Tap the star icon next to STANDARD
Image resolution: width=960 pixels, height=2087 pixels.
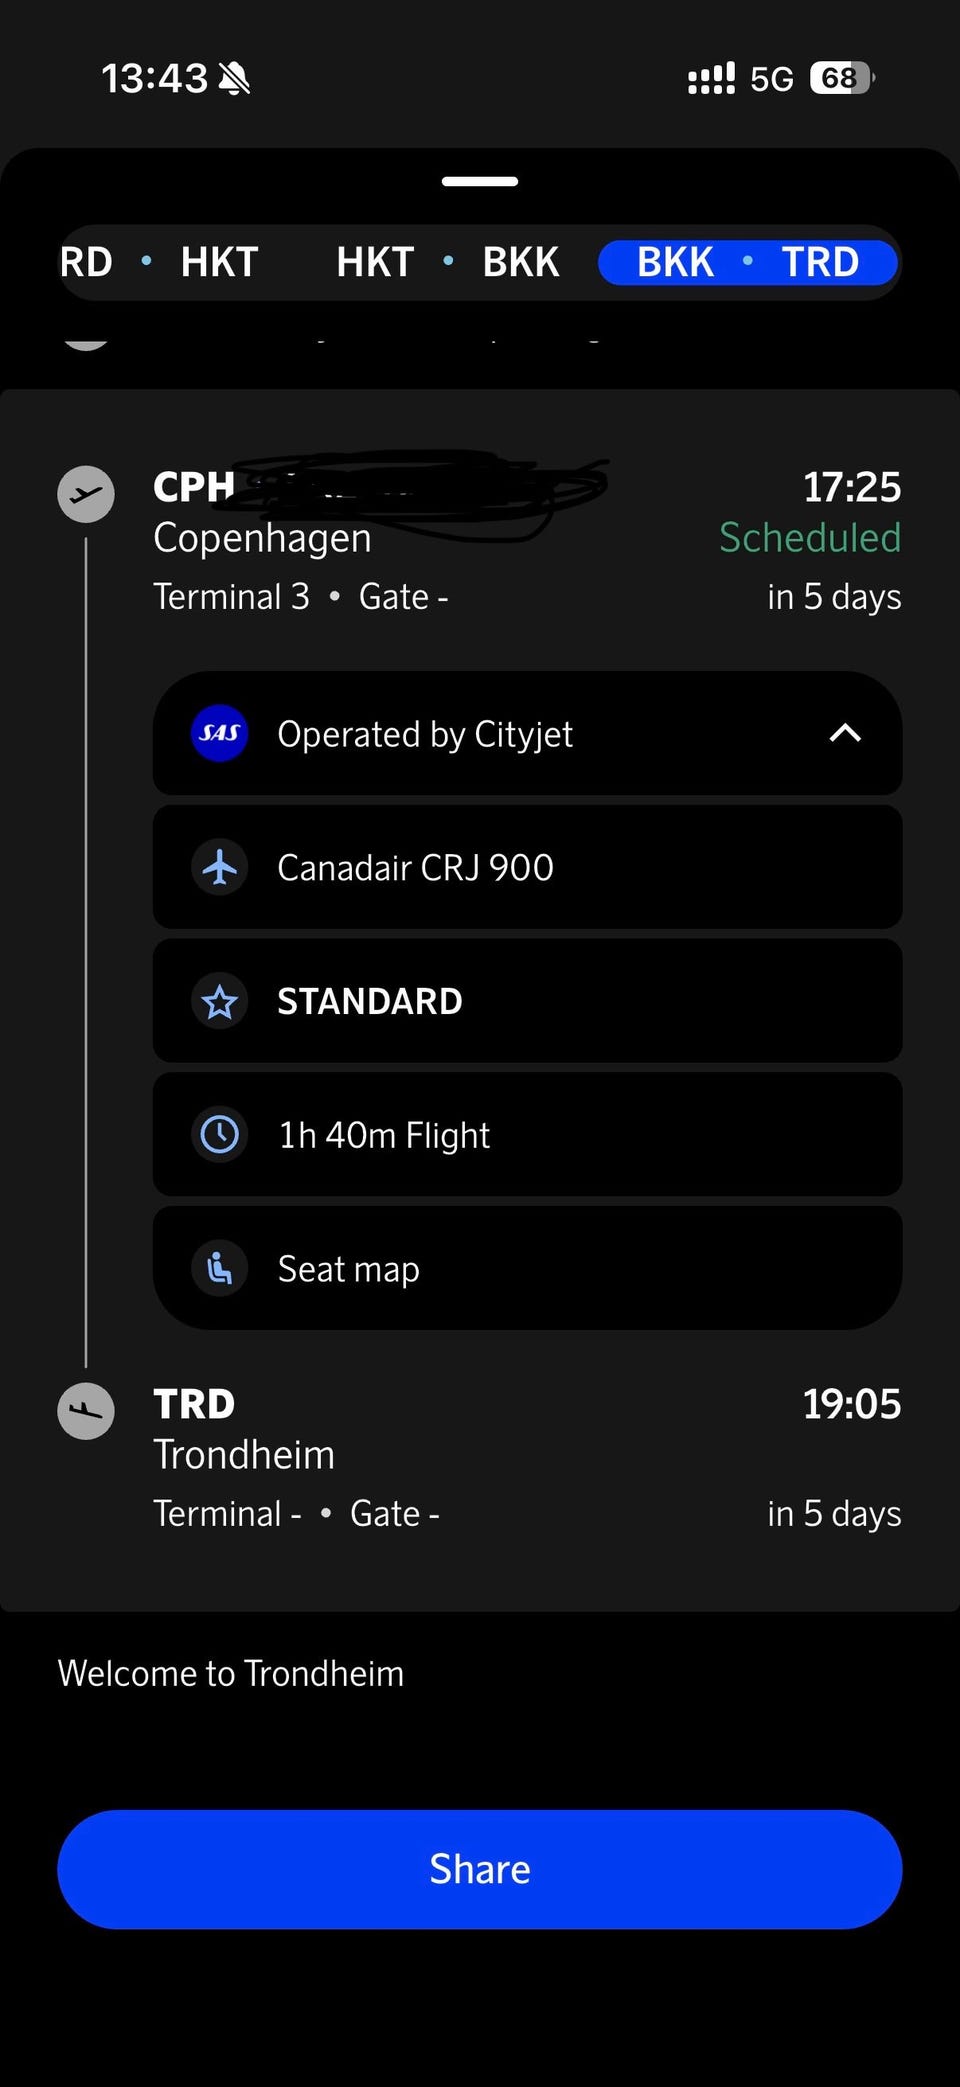219,1001
